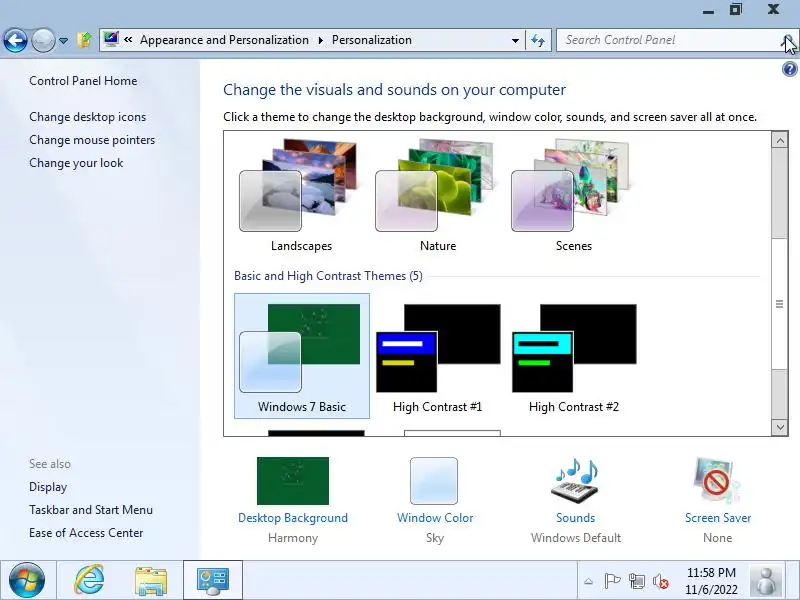Click the Window Color swatch icon
Image resolution: width=800 pixels, height=600 pixels.
tap(434, 481)
